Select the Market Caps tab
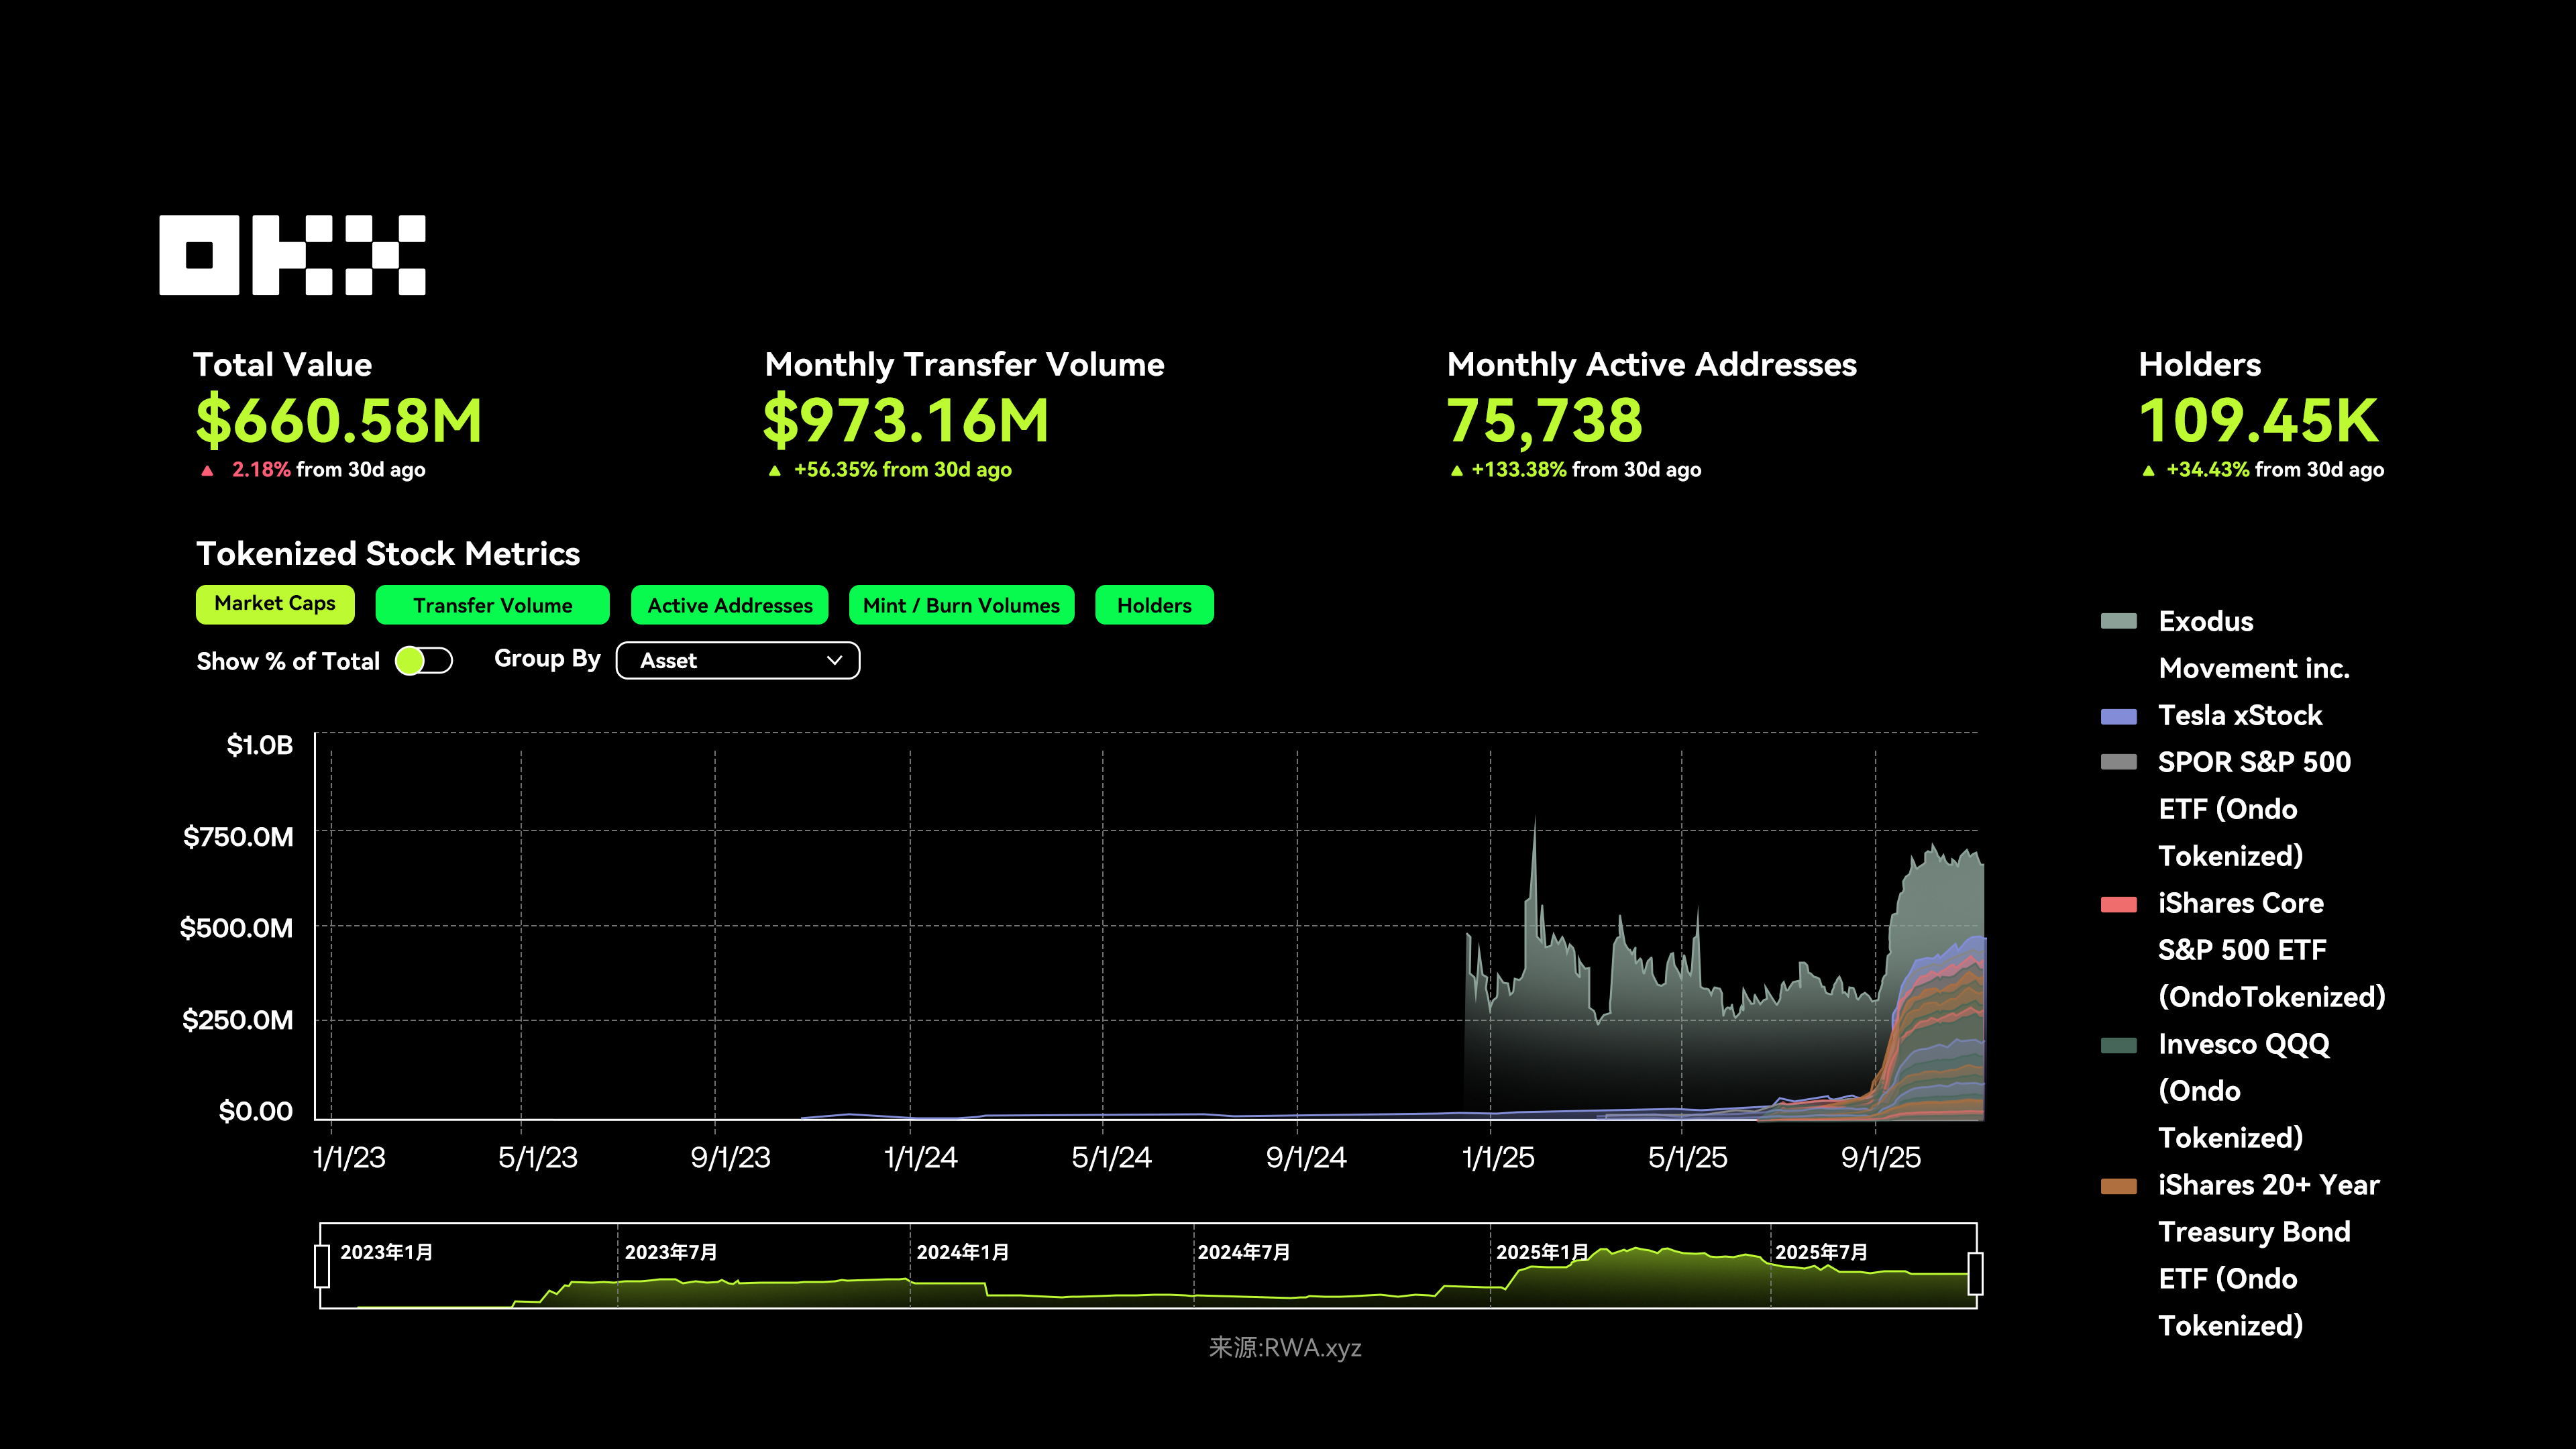Image resolution: width=2576 pixels, height=1449 pixels. tap(275, 604)
